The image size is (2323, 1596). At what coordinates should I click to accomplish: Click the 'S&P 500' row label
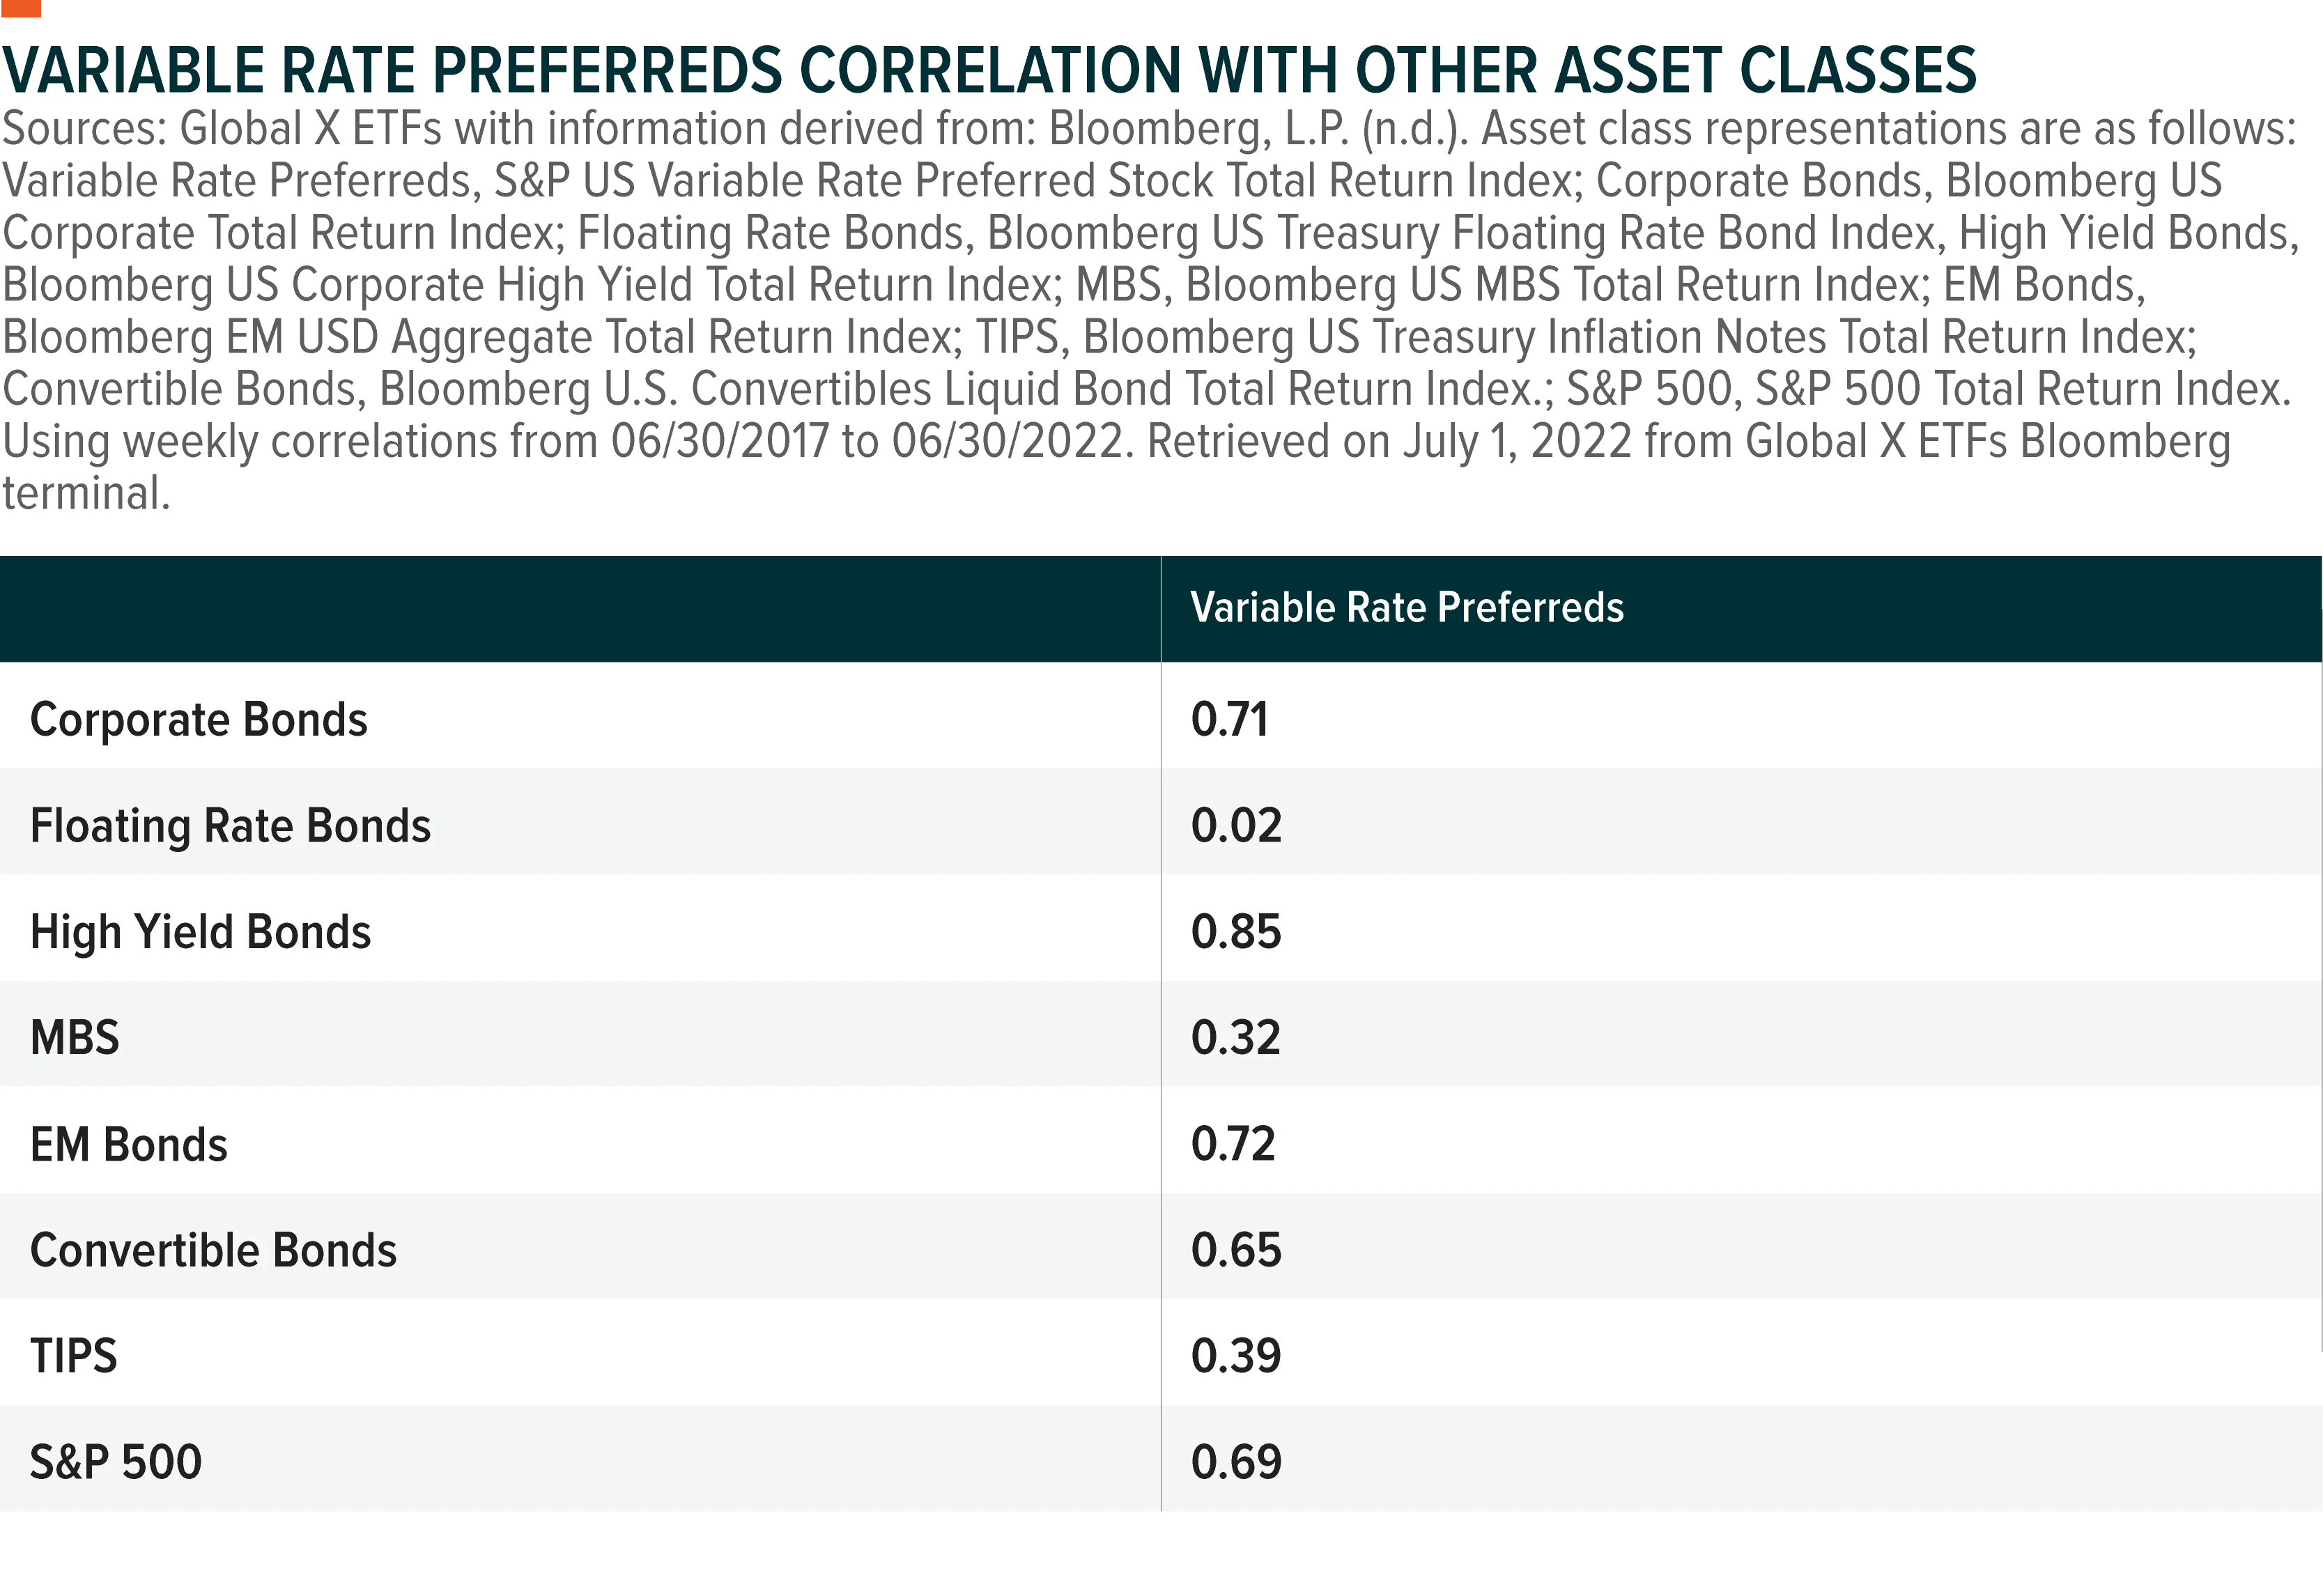tap(116, 1463)
